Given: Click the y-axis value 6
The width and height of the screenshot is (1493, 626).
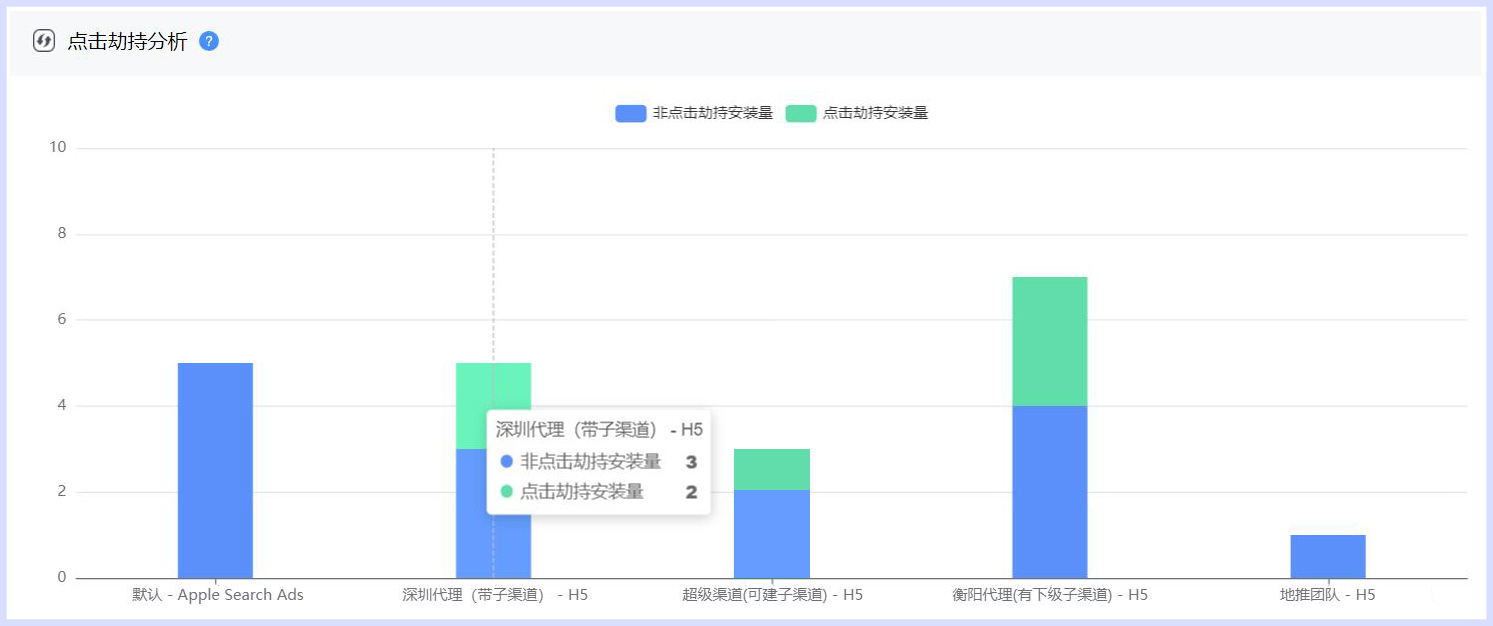Looking at the screenshot, I should [x=62, y=320].
